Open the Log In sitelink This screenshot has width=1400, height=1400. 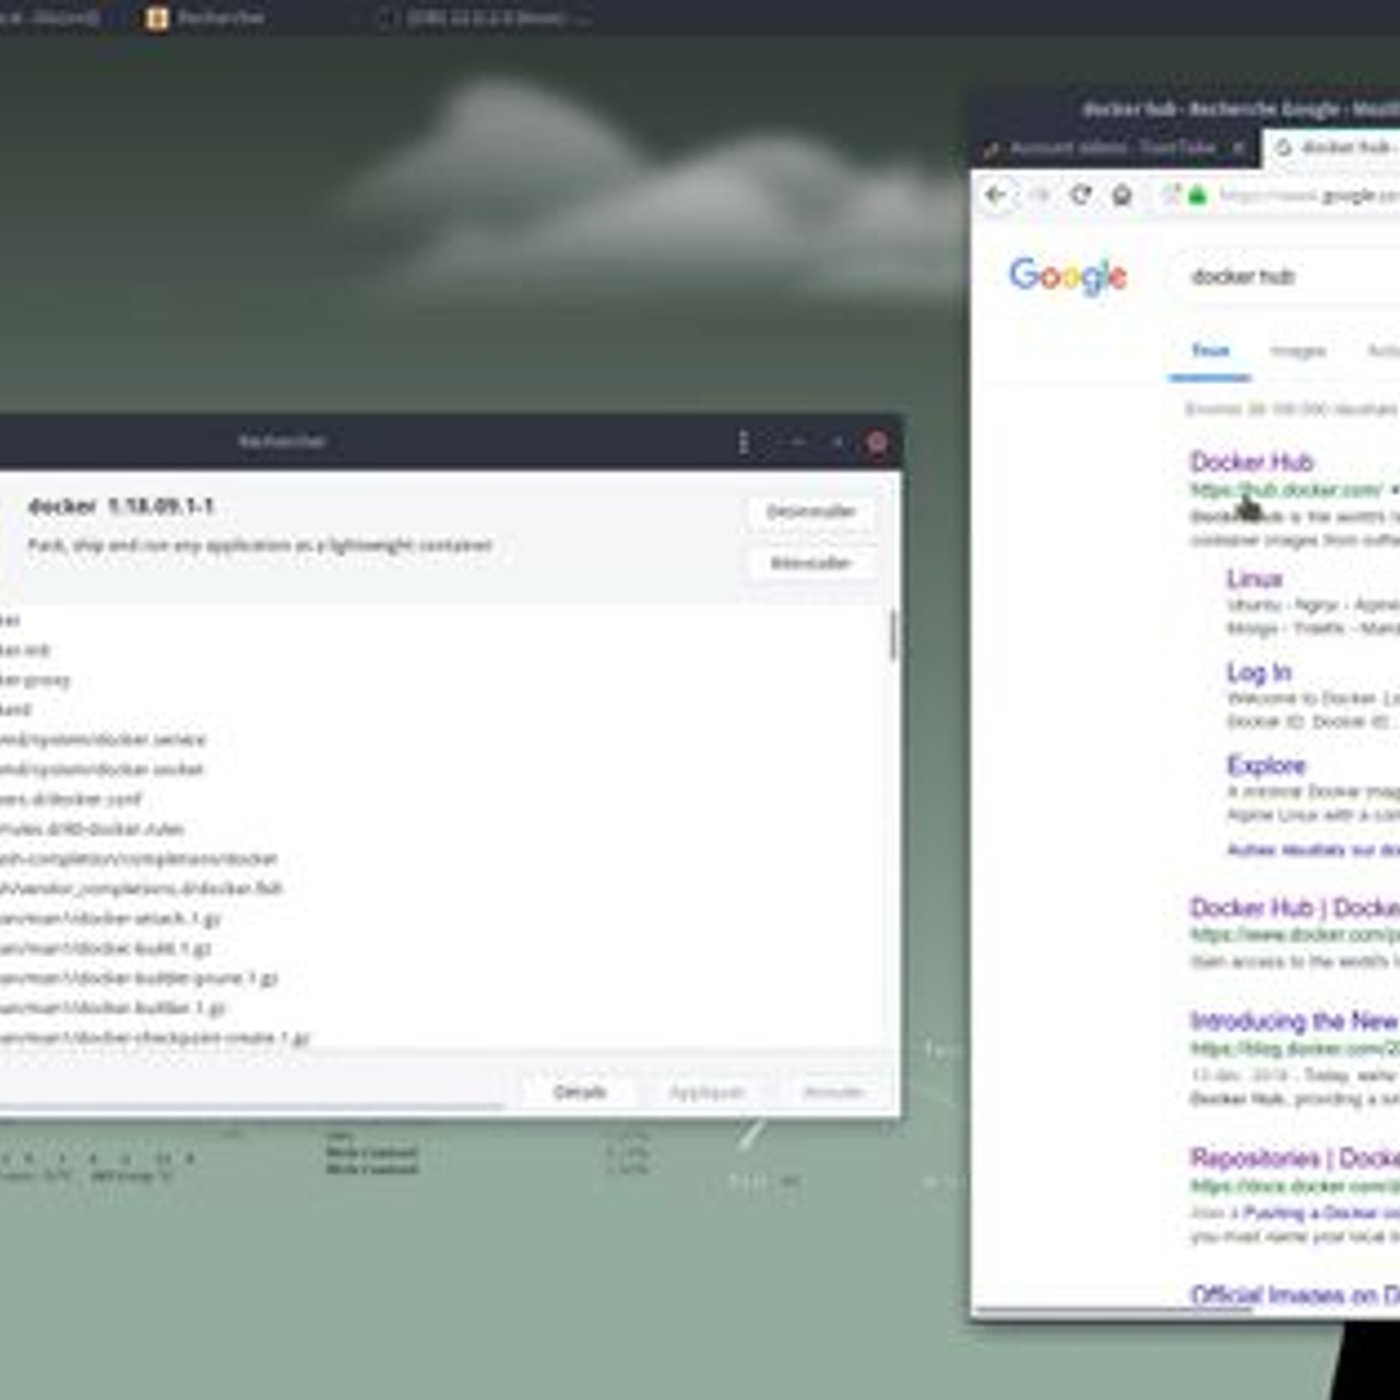(x=1259, y=672)
